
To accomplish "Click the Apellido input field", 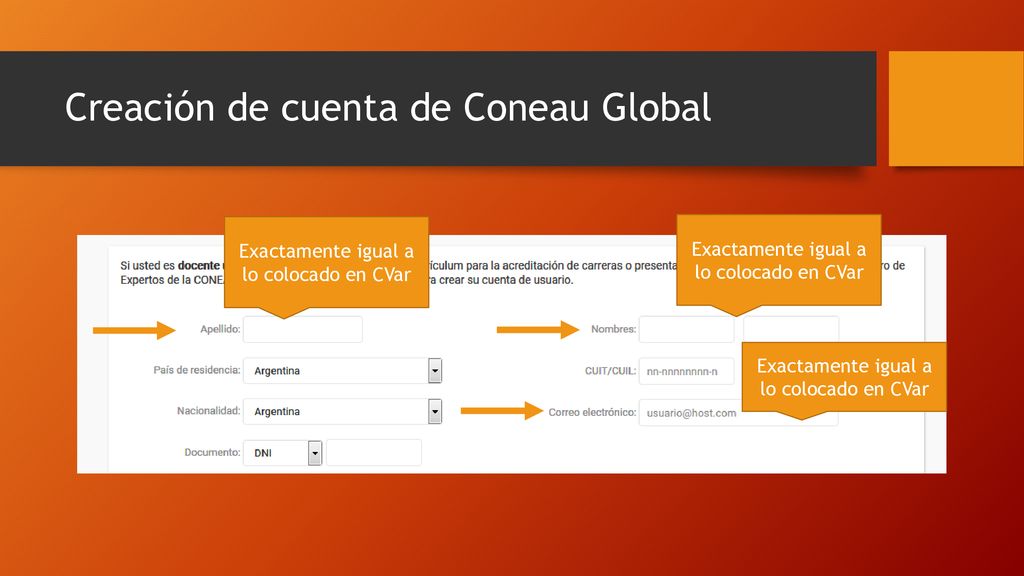I will (x=302, y=329).
